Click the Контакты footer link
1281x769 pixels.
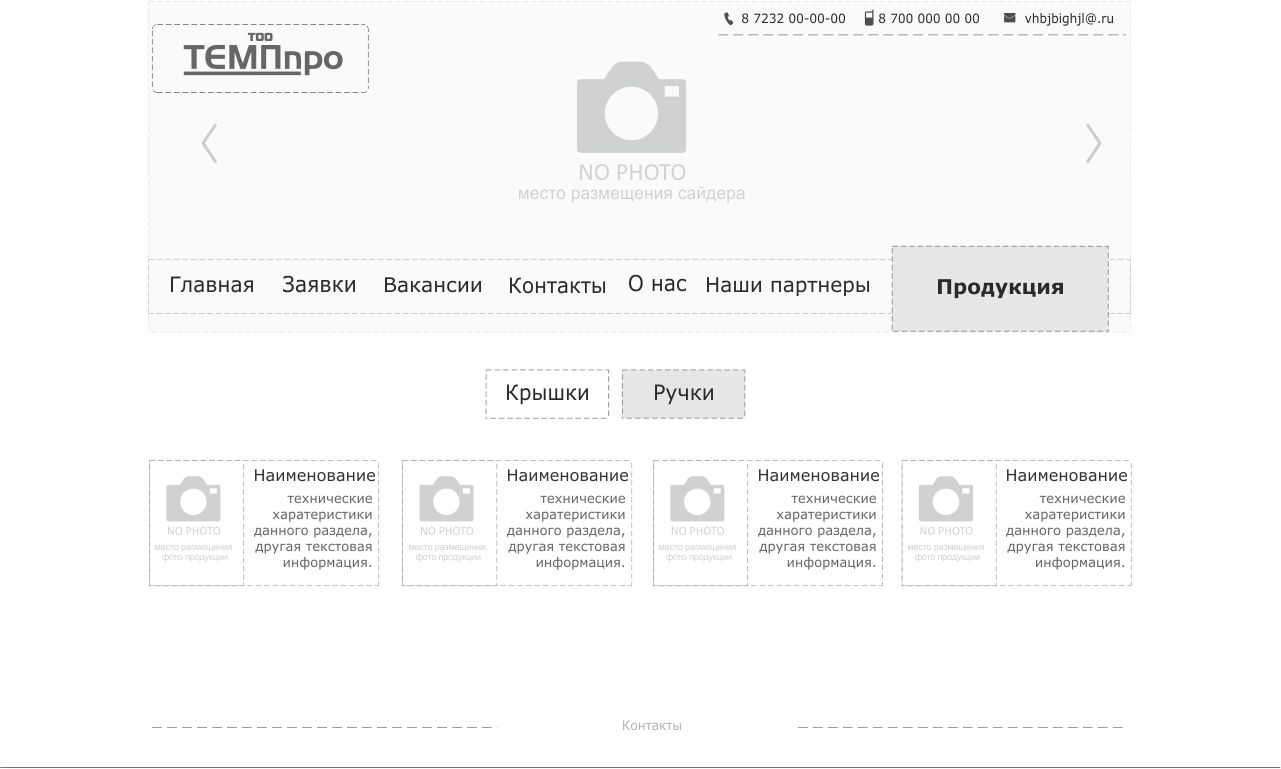click(651, 726)
